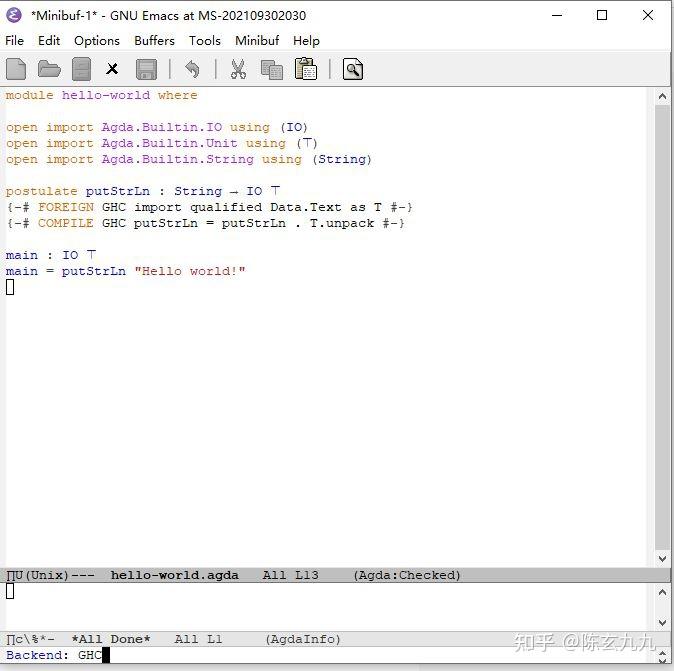Open the Tools menu
This screenshot has height=671, width=674.
205,41
